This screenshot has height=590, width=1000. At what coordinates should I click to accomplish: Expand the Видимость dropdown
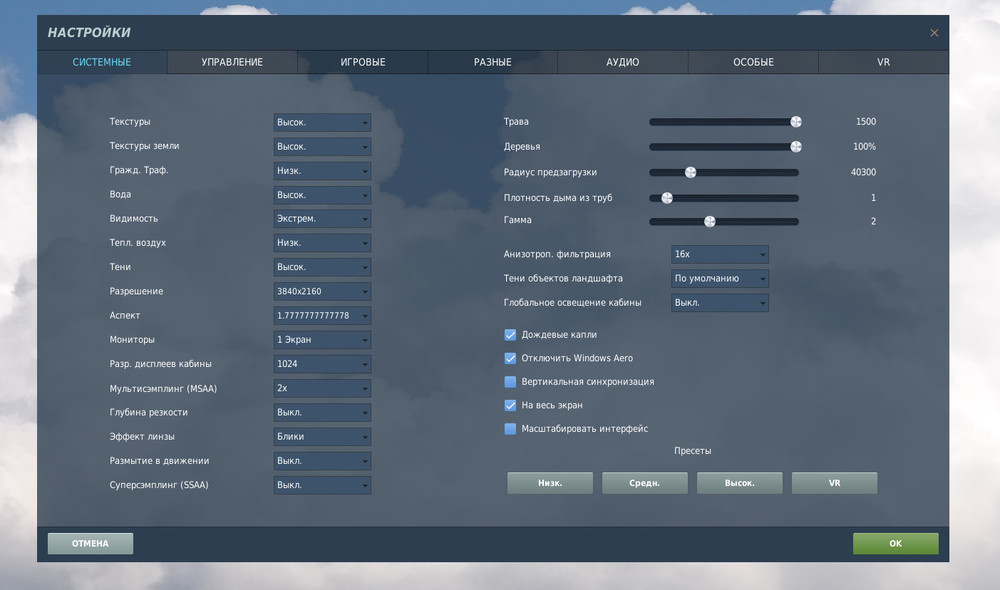[322, 218]
